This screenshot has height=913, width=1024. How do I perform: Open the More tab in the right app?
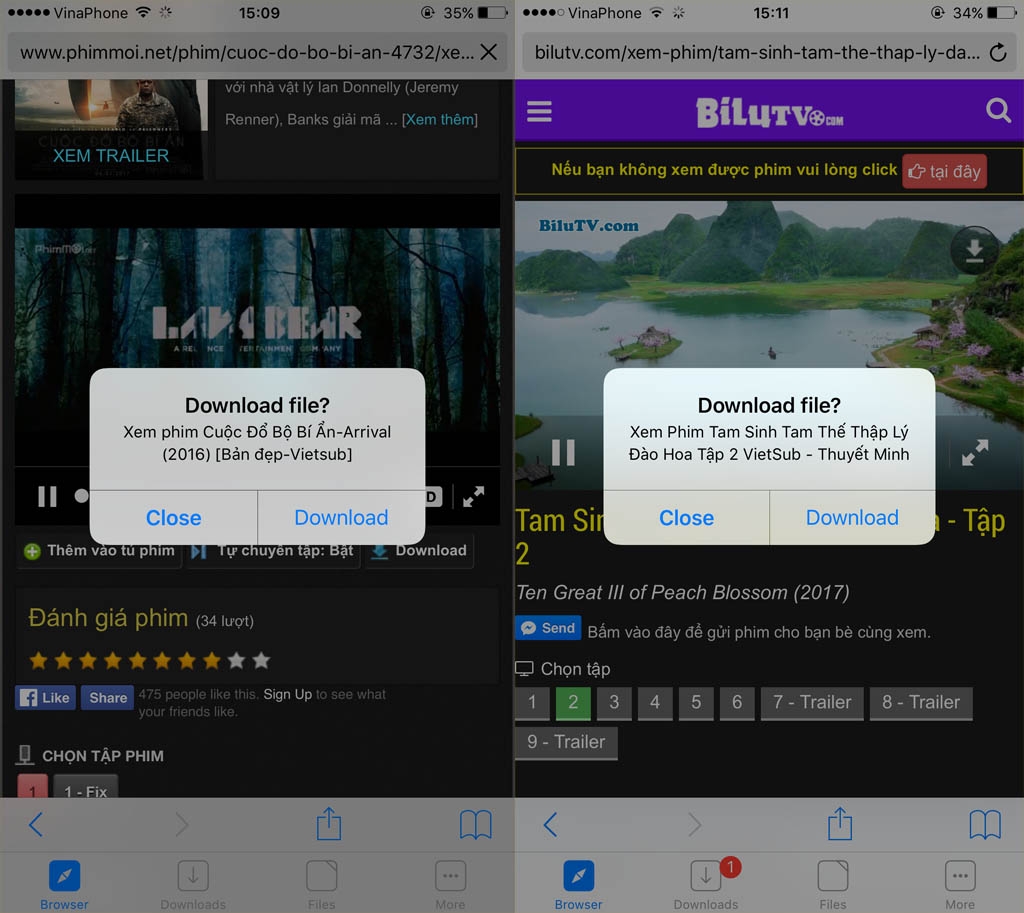[x=959, y=885]
